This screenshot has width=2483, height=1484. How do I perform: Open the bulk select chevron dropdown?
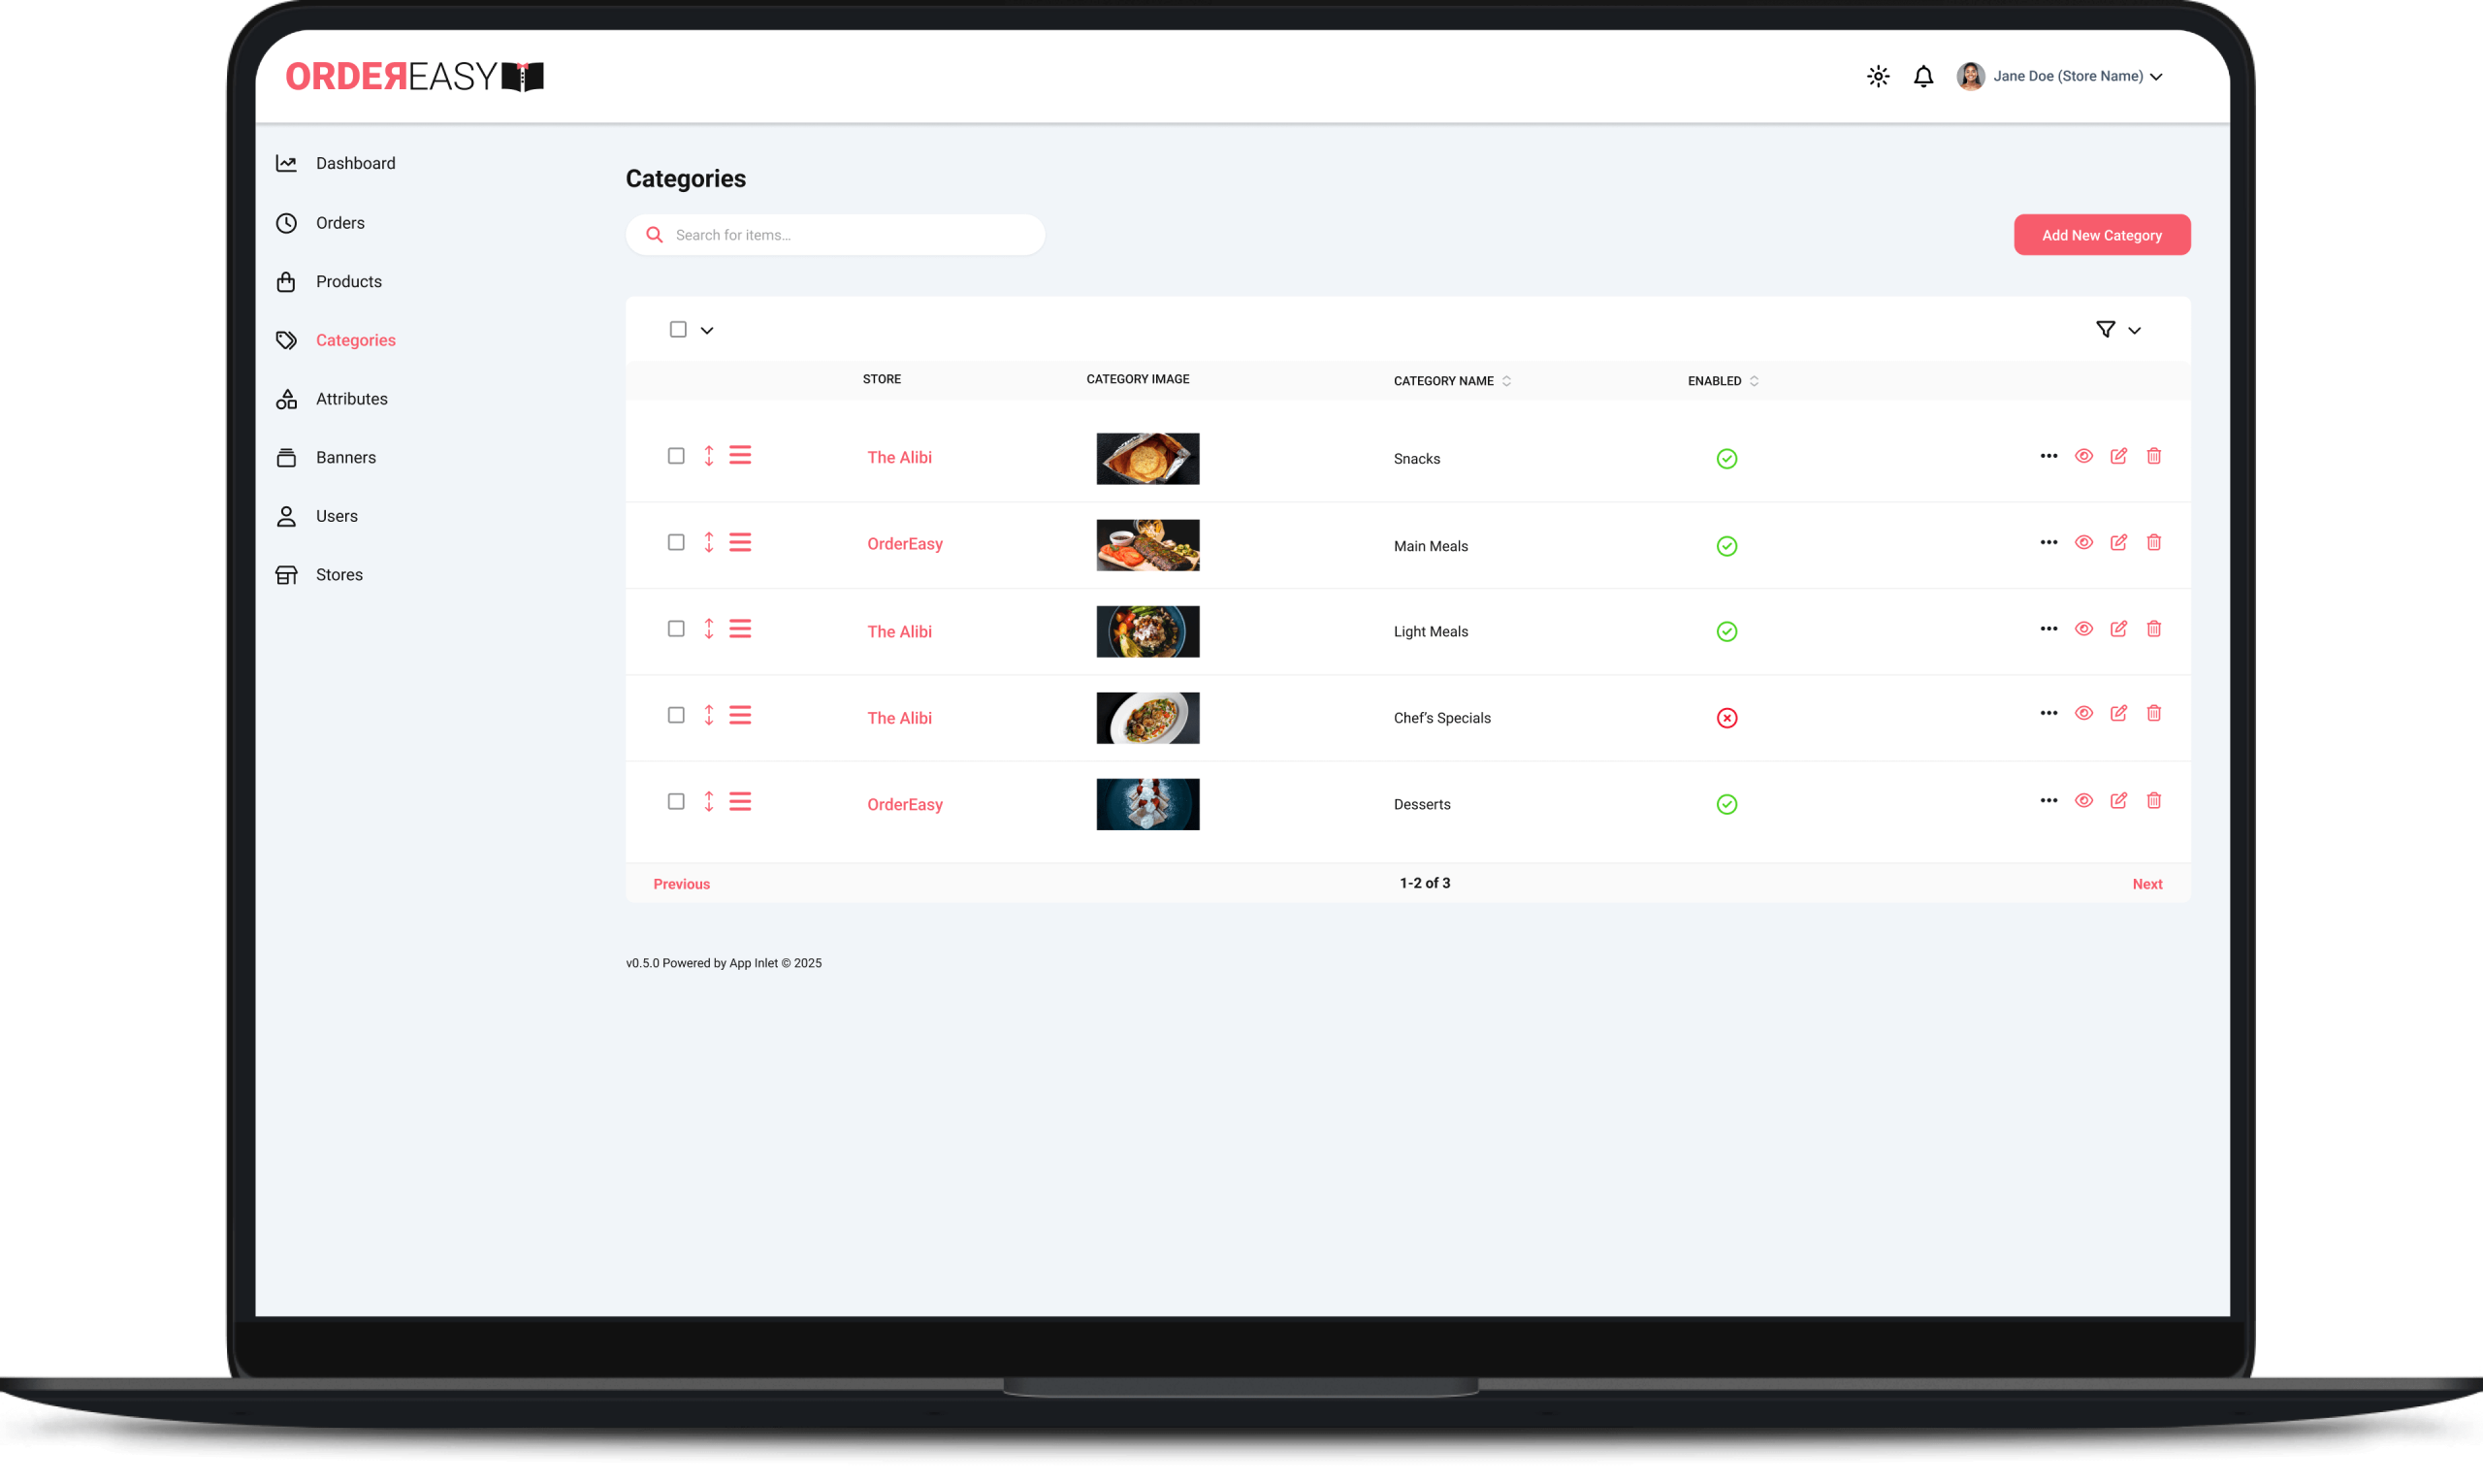[x=707, y=330]
